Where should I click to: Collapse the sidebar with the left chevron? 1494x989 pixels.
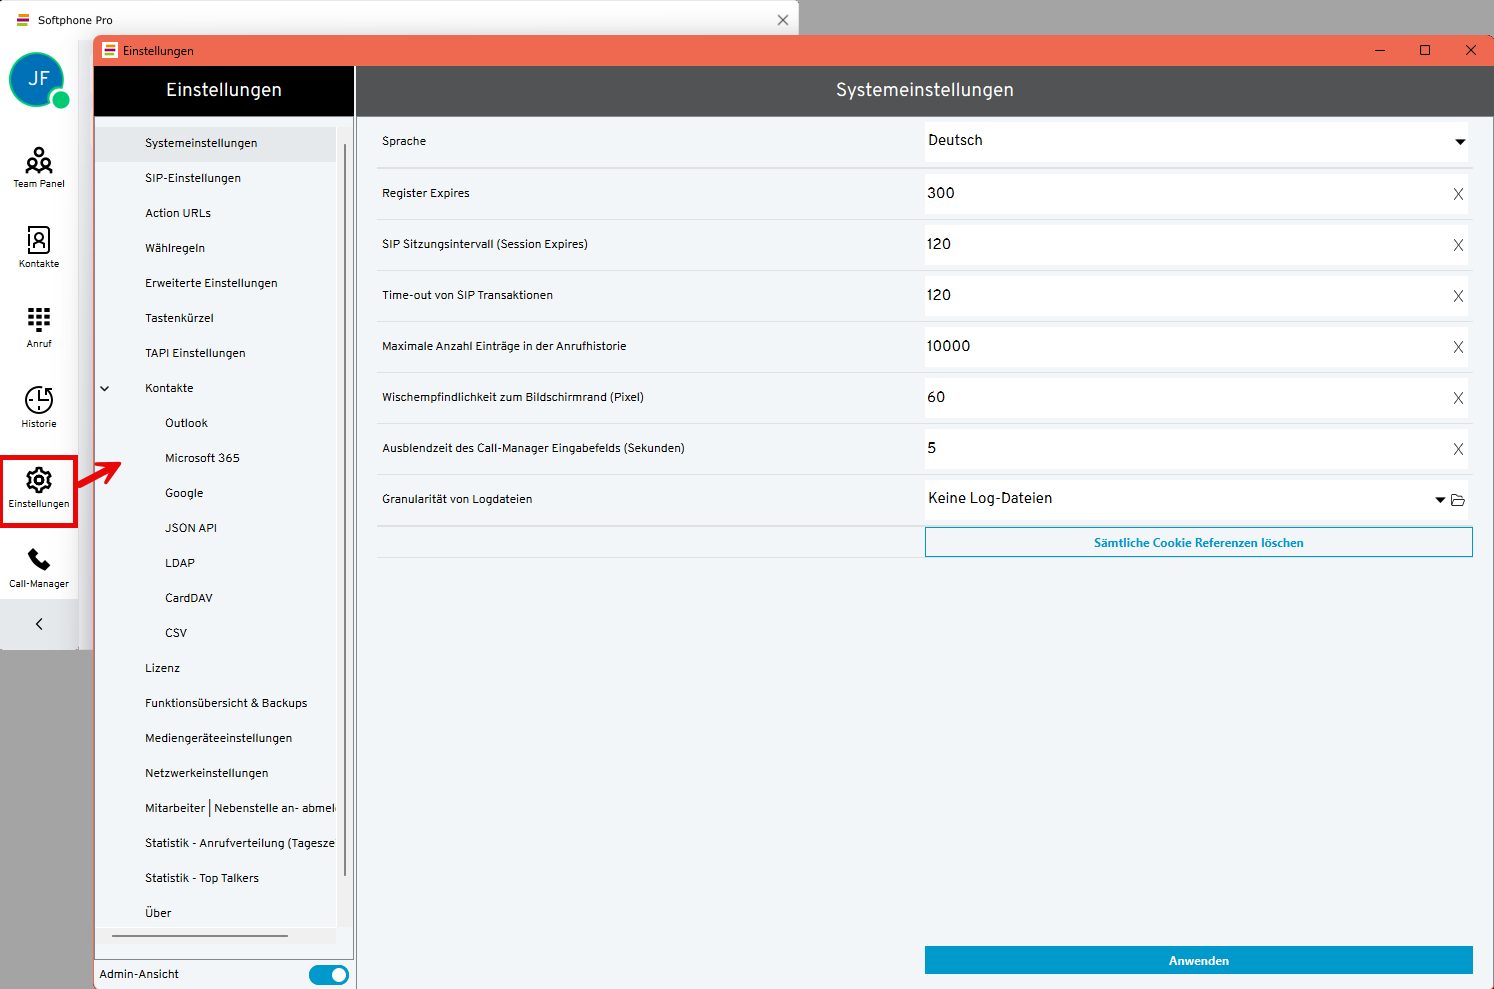click(x=39, y=624)
